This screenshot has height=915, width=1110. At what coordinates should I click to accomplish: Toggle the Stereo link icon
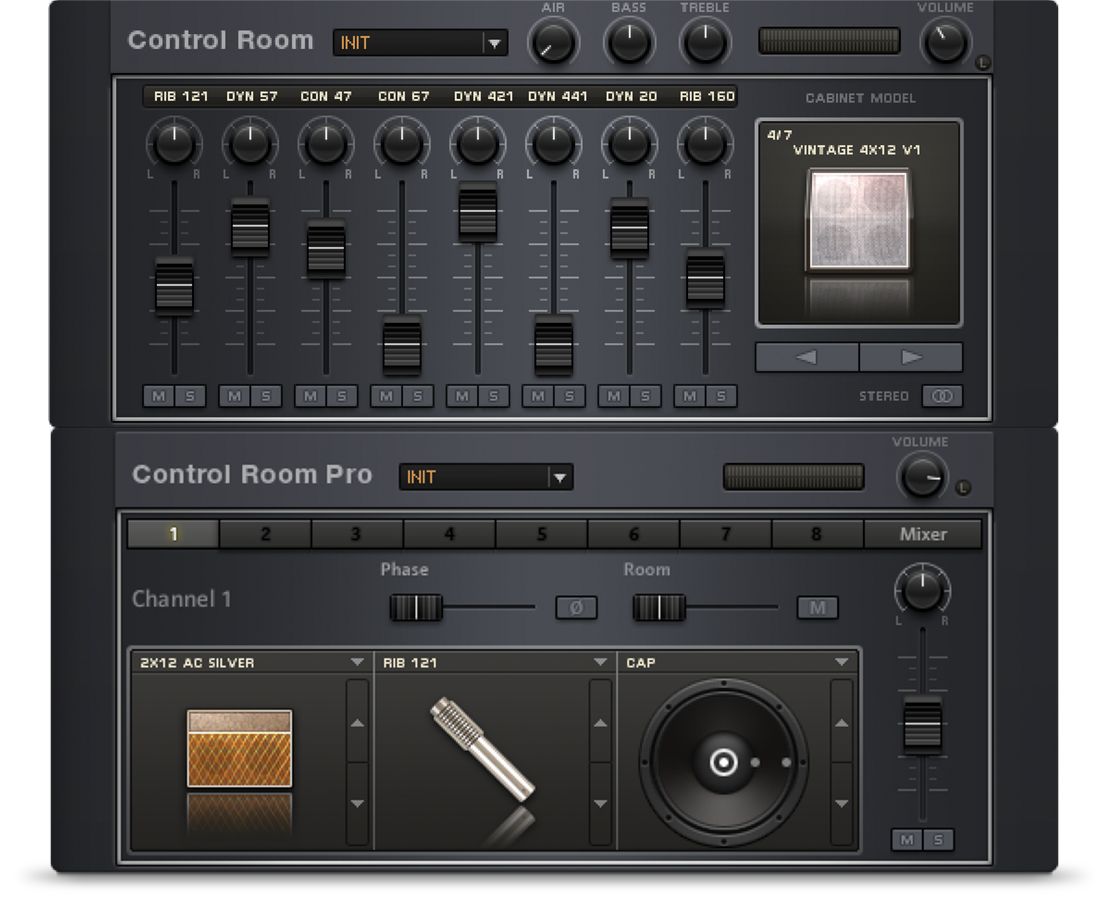pyautogui.click(x=941, y=396)
